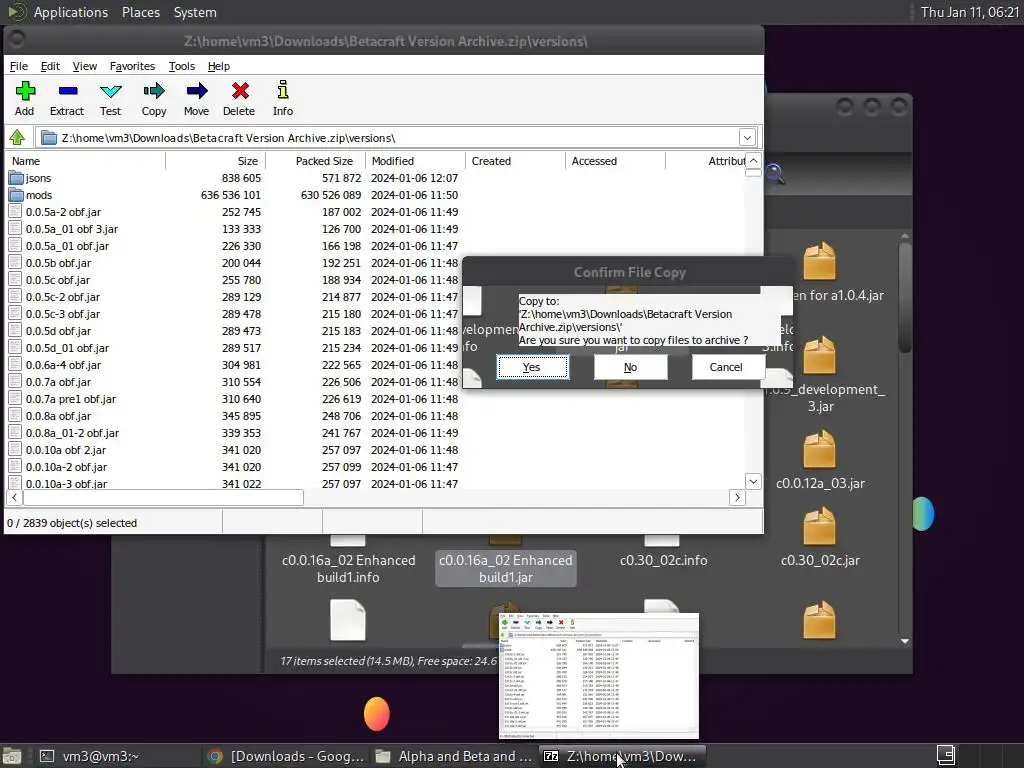1024x768 pixels.
Task: Select c0.30_02c.info file in file manager
Action: tap(663, 560)
